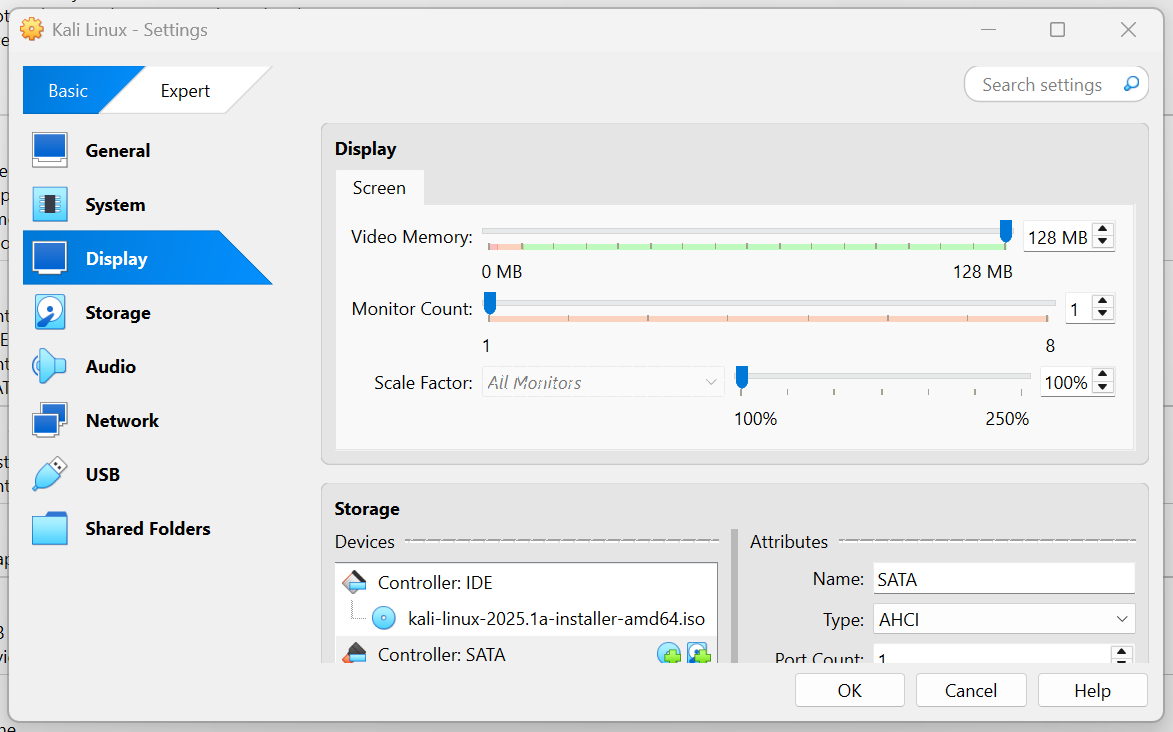Click the Cancel button
Screen dimensions: 1173x732
point(970,690)
